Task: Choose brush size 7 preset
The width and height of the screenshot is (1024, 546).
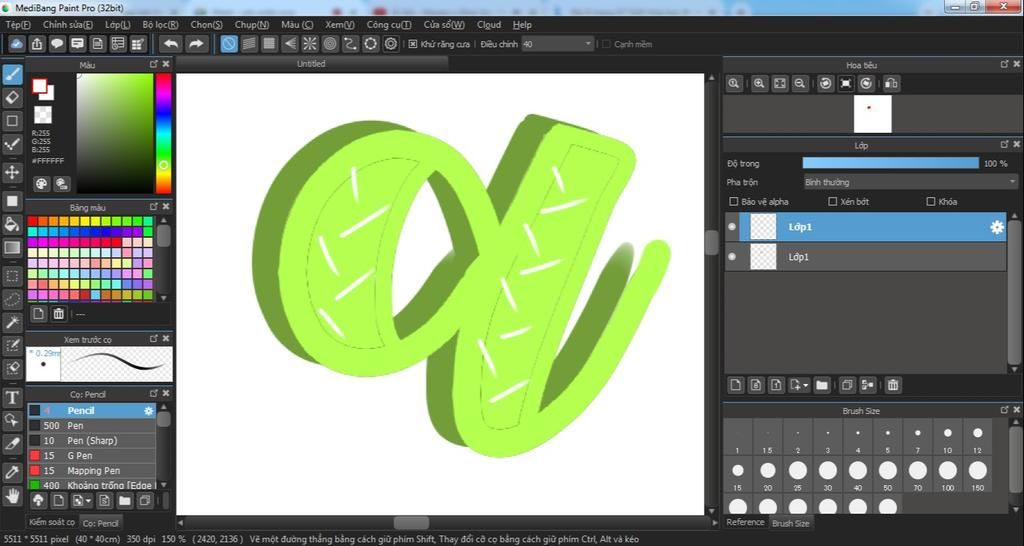Action: click(x=918, y=438)
